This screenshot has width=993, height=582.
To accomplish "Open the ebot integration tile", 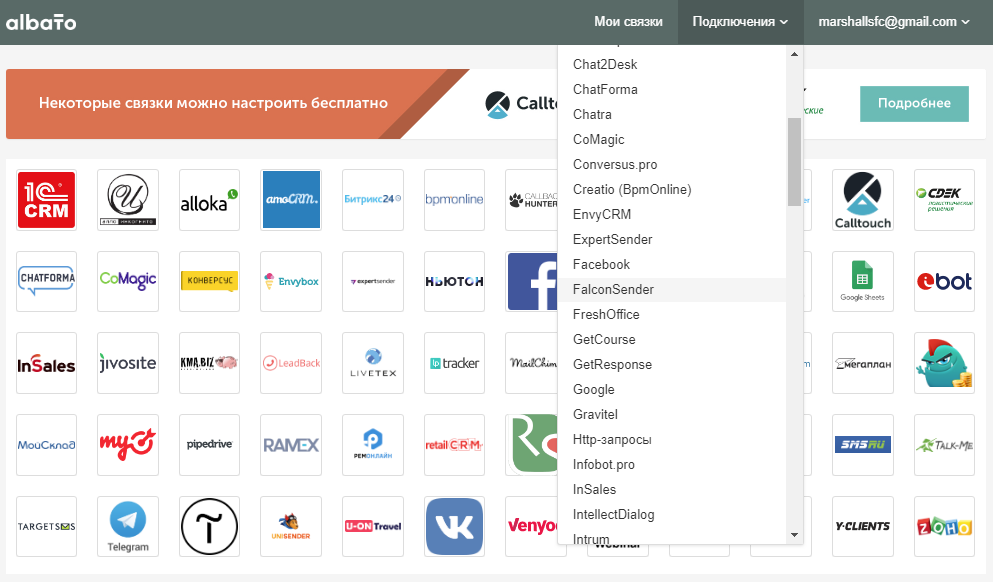I will tap(944, 282).
